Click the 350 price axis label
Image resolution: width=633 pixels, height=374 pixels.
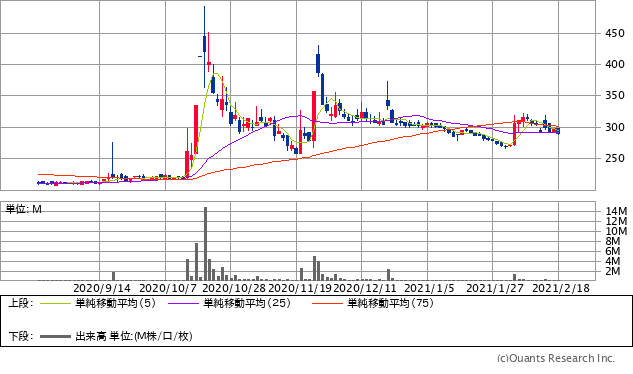coord(614,96)
